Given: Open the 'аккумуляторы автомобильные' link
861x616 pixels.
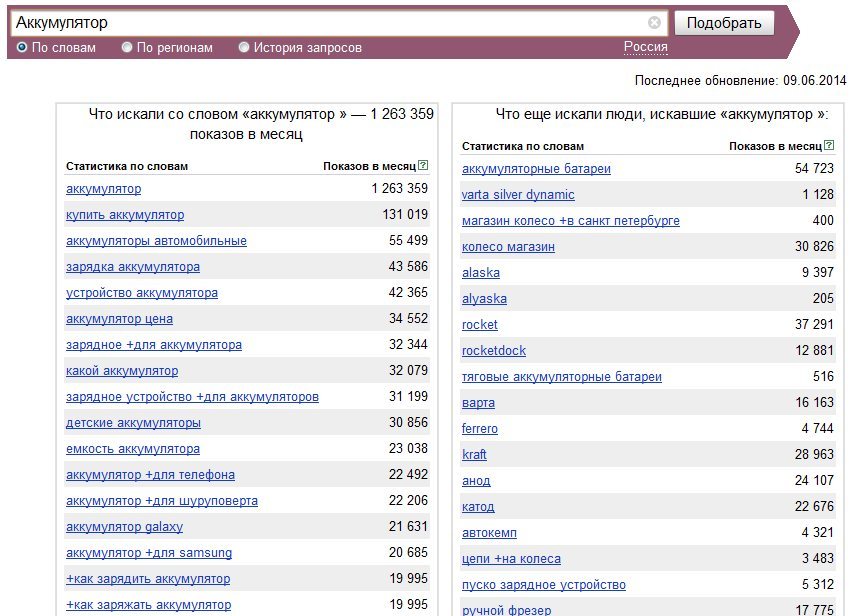Looking at the screenshot, I should [x=156, y=240].
